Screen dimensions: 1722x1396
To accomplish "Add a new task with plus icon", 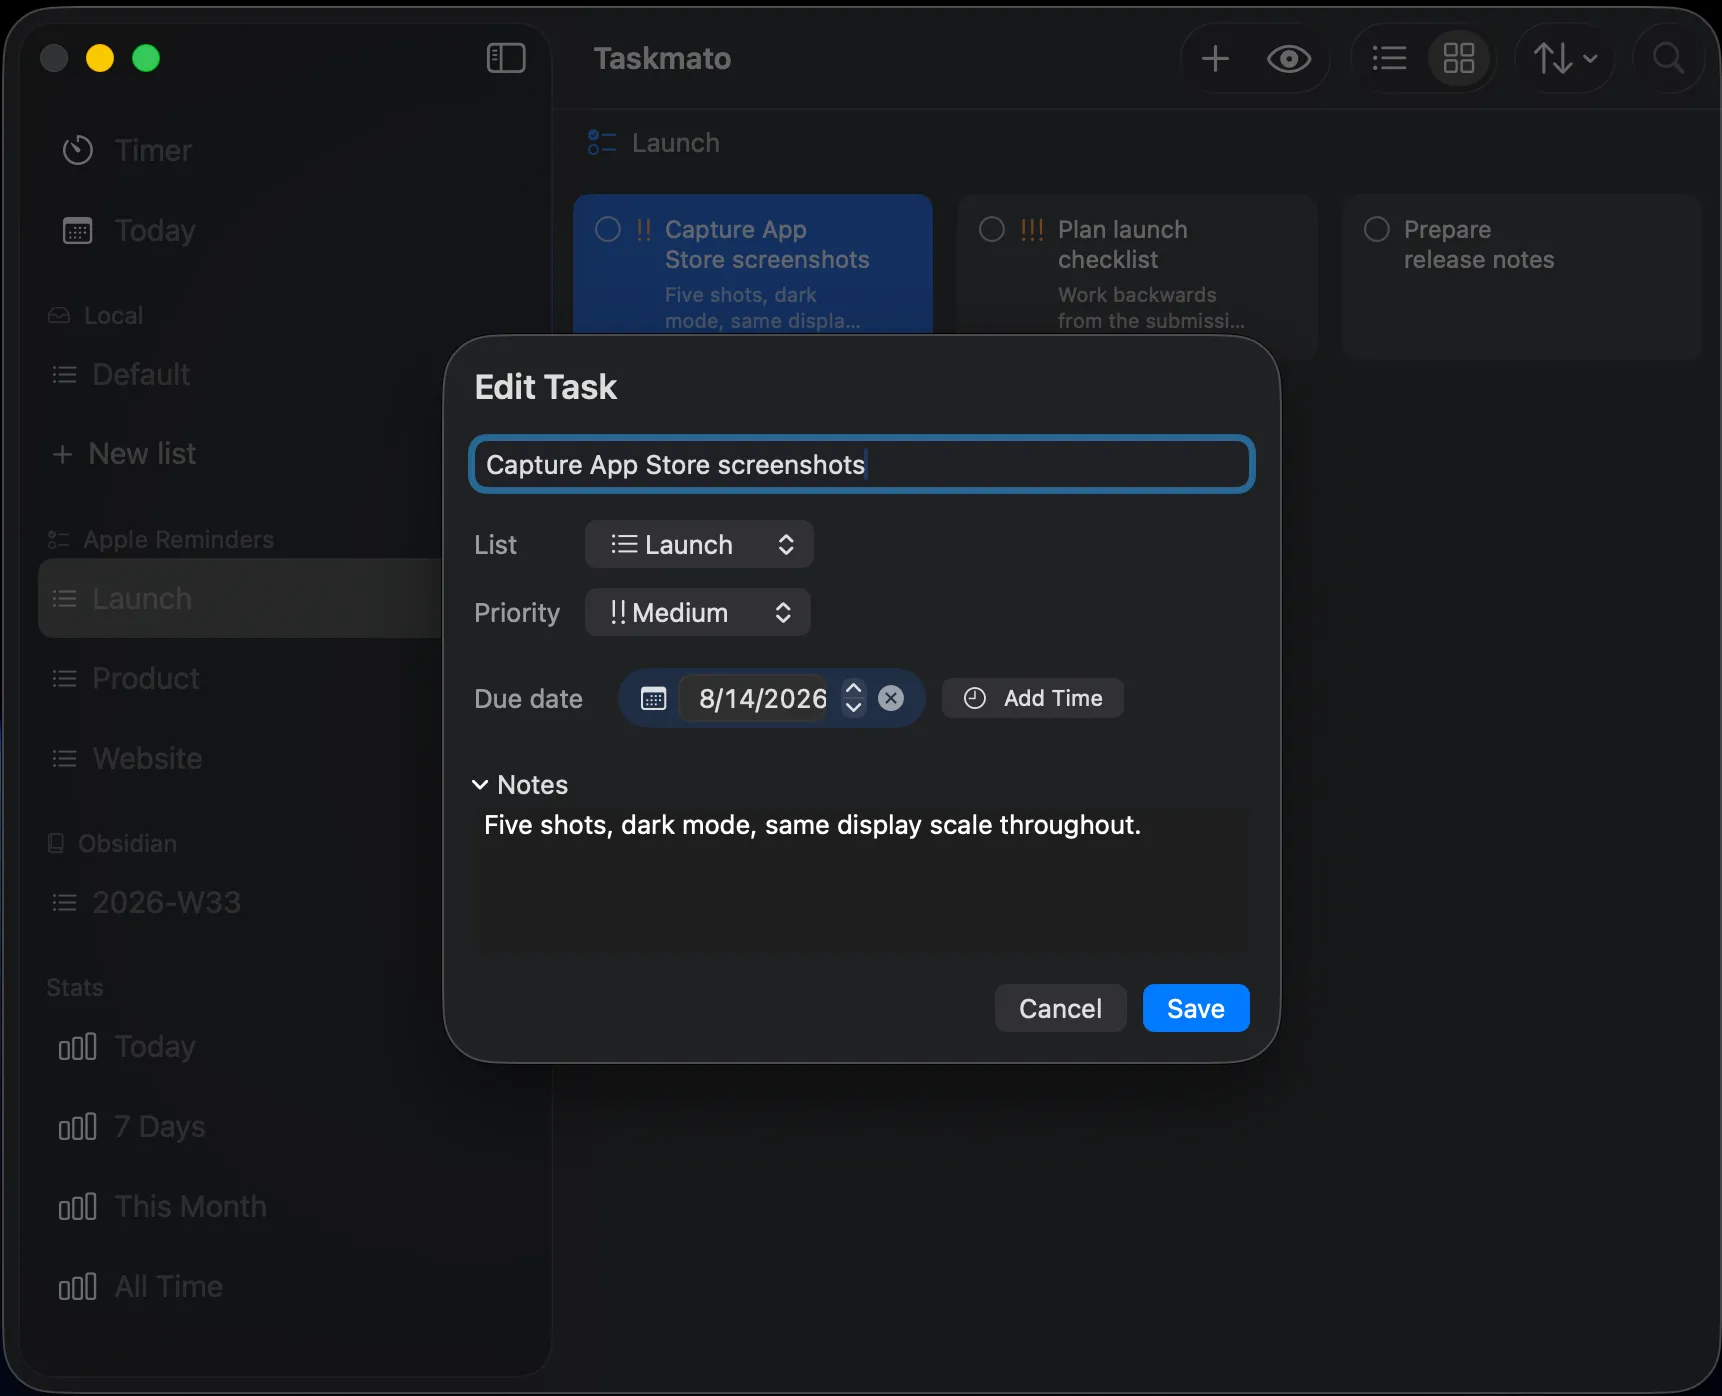I will 1215,58.
